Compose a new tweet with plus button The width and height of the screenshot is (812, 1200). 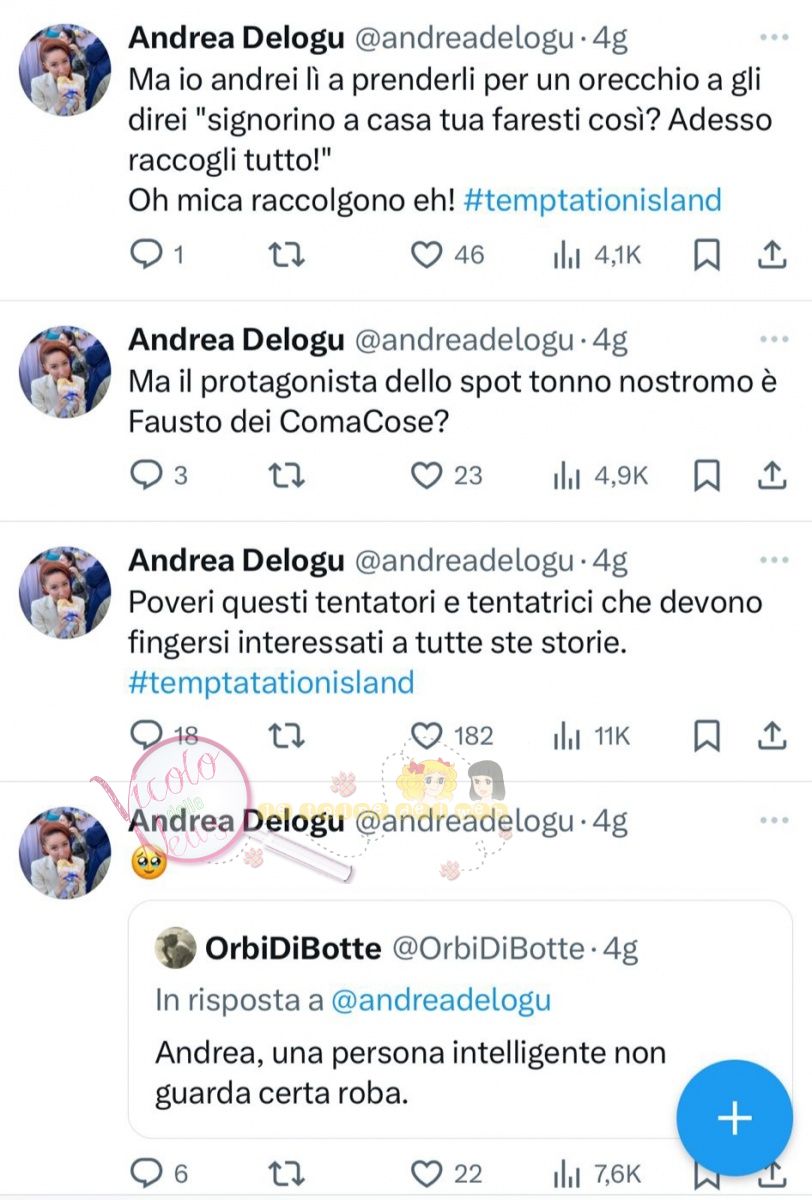735,1118
